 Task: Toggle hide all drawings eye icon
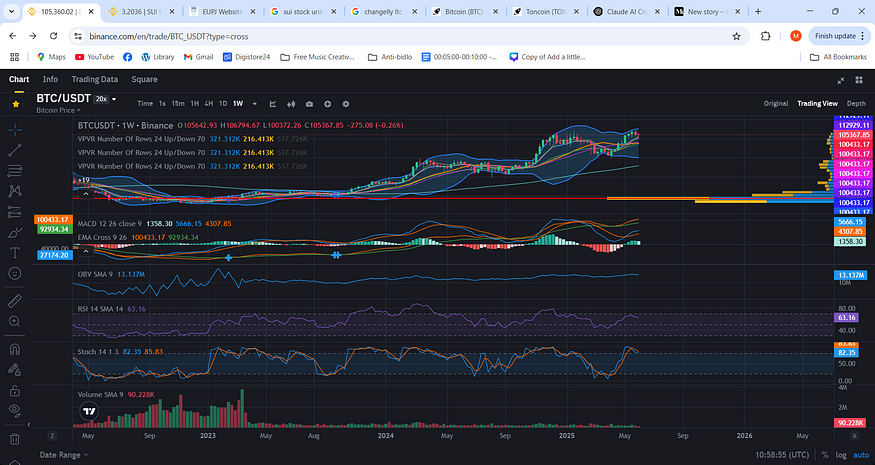pos(15,410)
